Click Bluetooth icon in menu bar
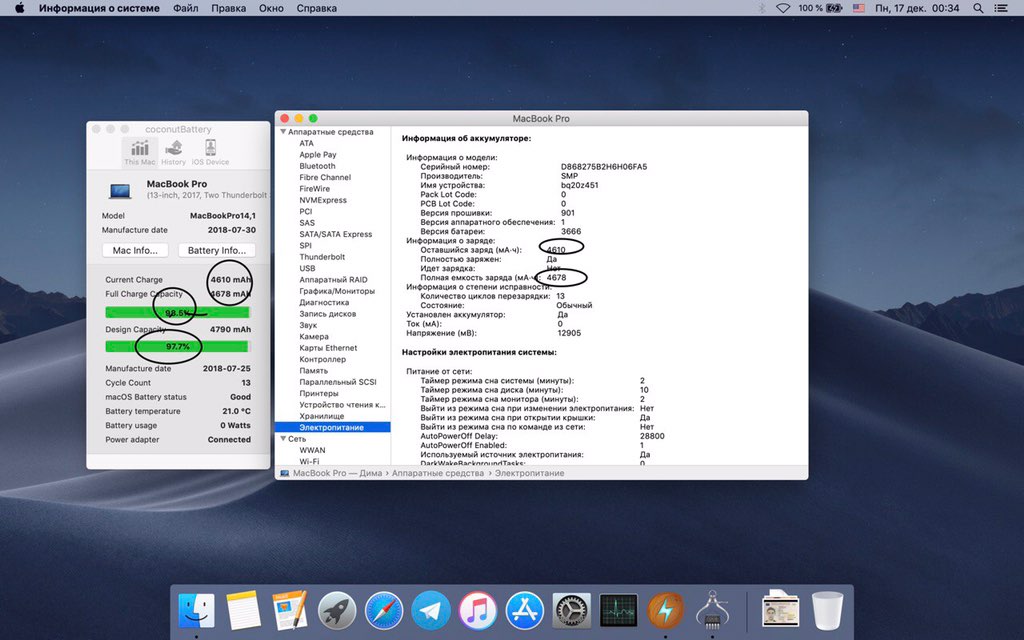 coord(761,8)
